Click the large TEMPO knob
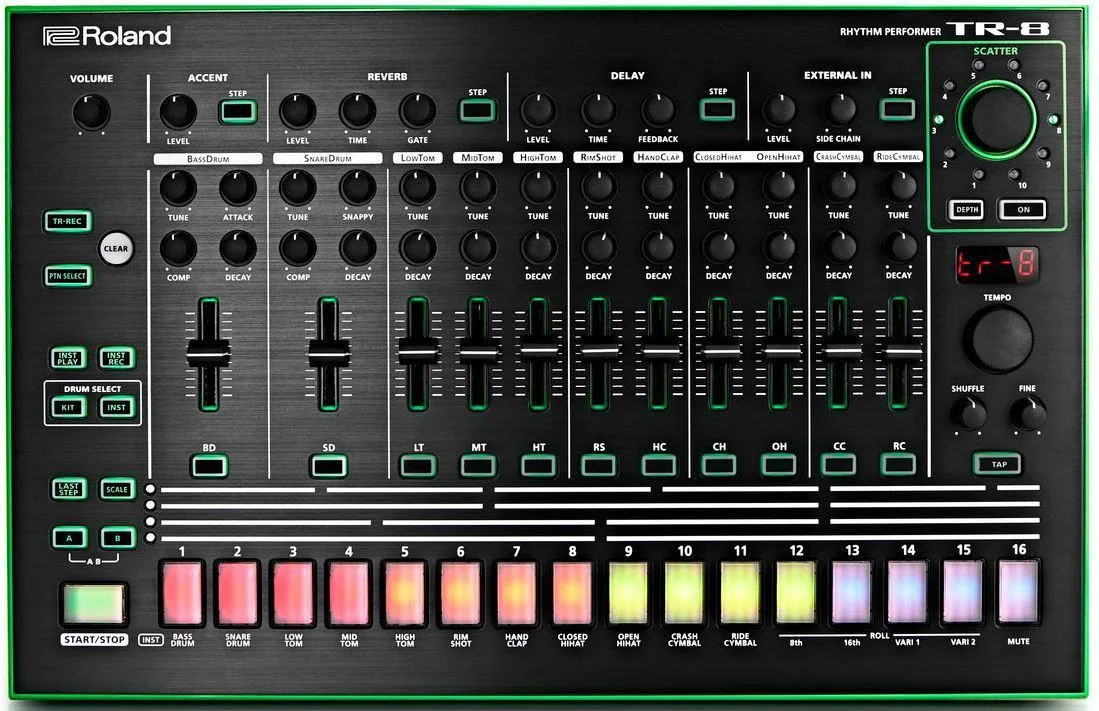Viewport: 1099px width, 711px height. point(998,339)
